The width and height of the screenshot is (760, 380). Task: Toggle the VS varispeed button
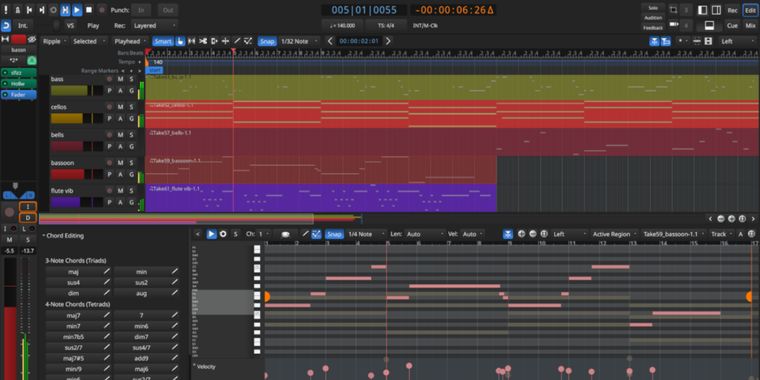coord(70,25)
